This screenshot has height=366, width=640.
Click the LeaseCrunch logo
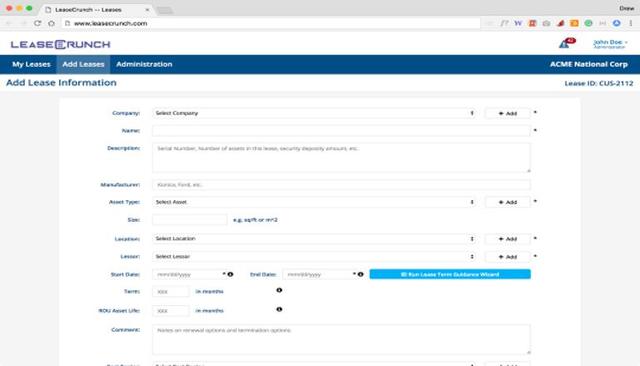pos(60,44)
